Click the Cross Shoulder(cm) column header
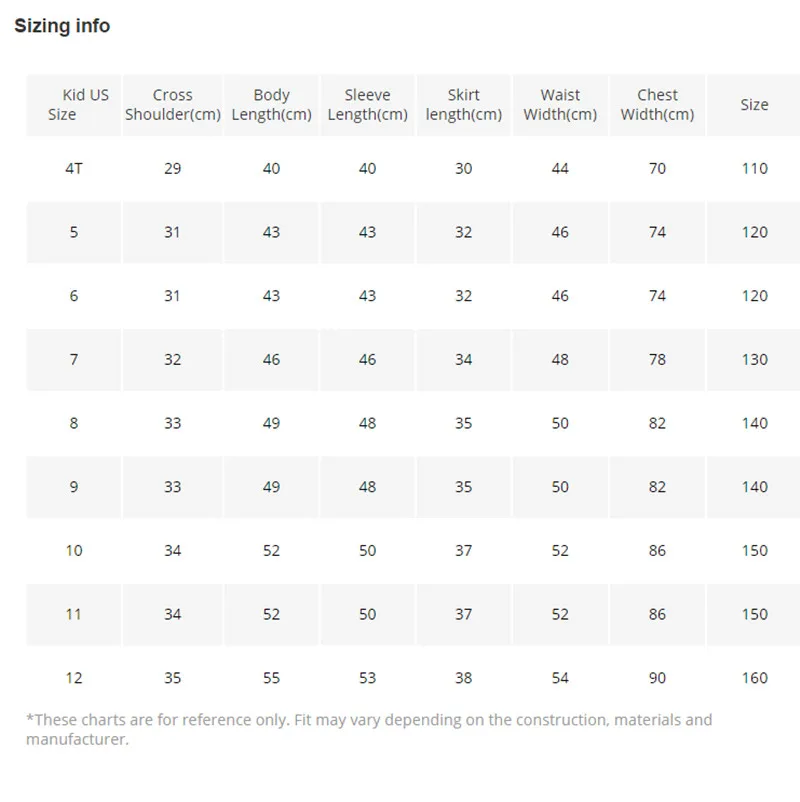The width and height of the screenshot is (800, 802). click(x=172, y=105)
